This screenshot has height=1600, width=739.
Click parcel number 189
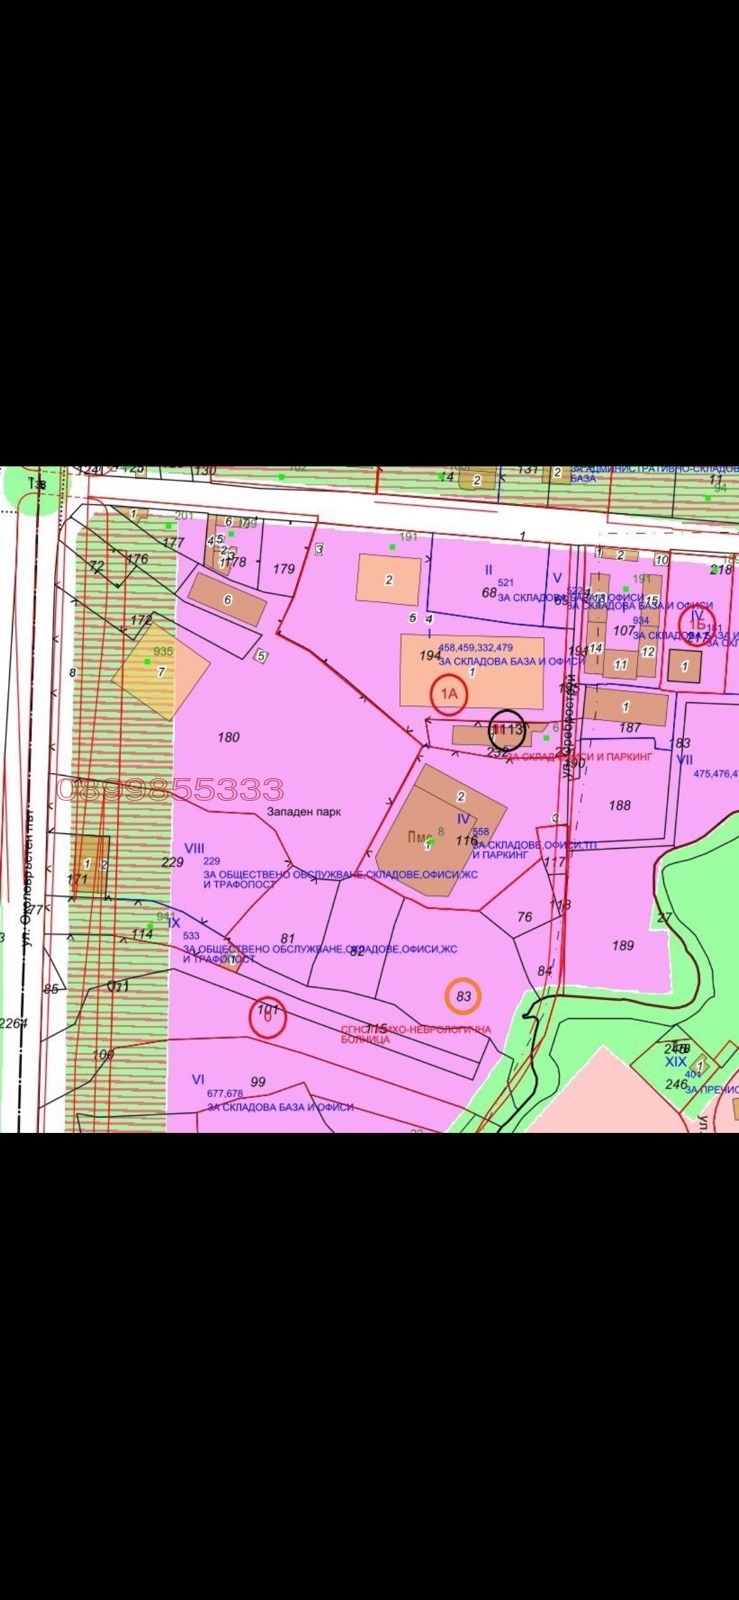tap(622, 945)
